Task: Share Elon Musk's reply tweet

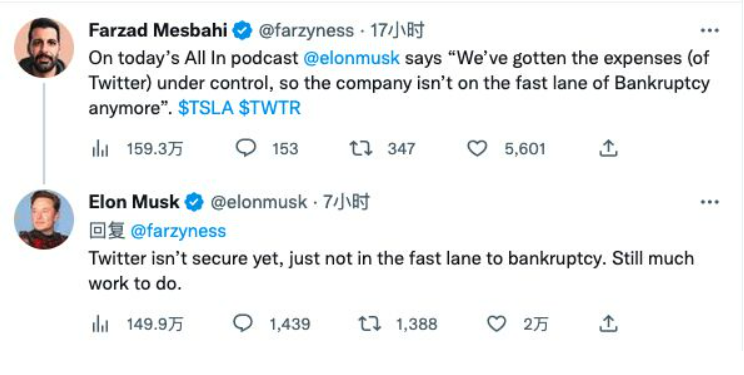Action: [x=608, y=324]
